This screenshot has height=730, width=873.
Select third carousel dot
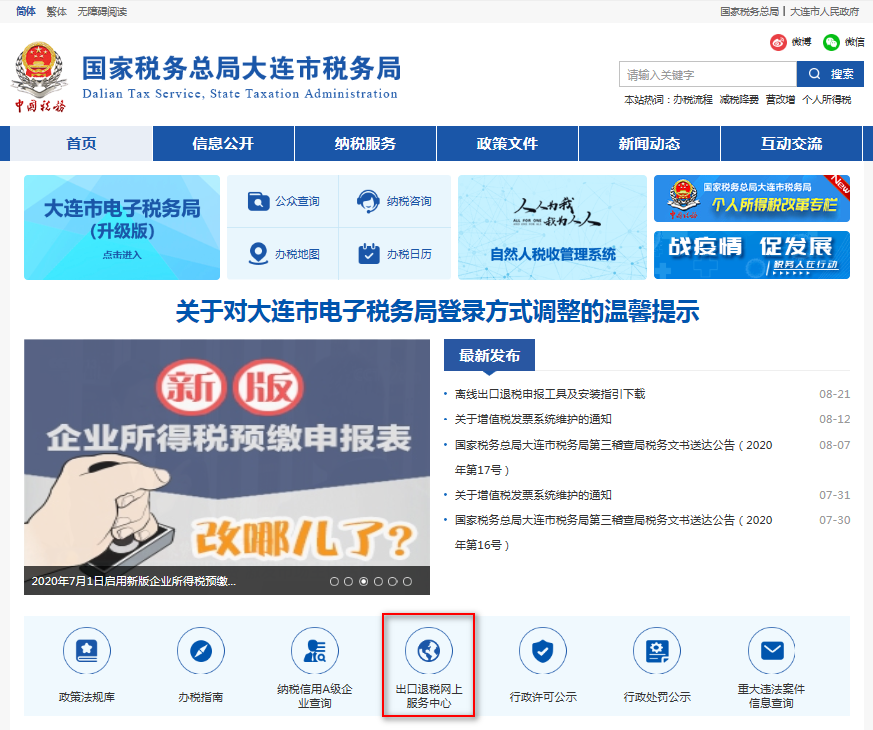(x=364, y=581)
